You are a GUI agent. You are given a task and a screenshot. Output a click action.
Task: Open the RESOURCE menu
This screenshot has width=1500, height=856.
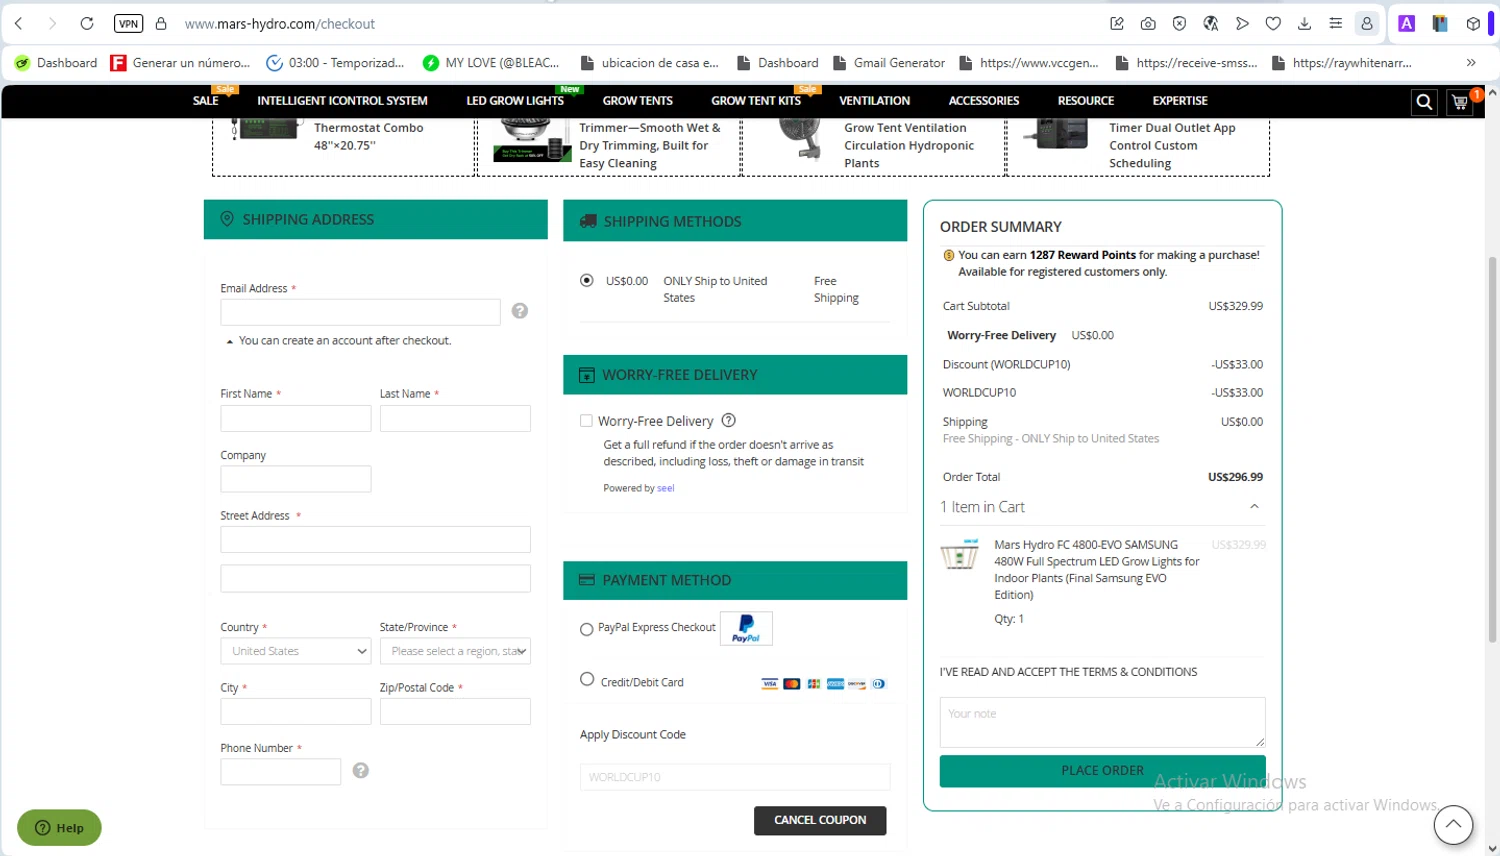click(x=1086, y=101)
